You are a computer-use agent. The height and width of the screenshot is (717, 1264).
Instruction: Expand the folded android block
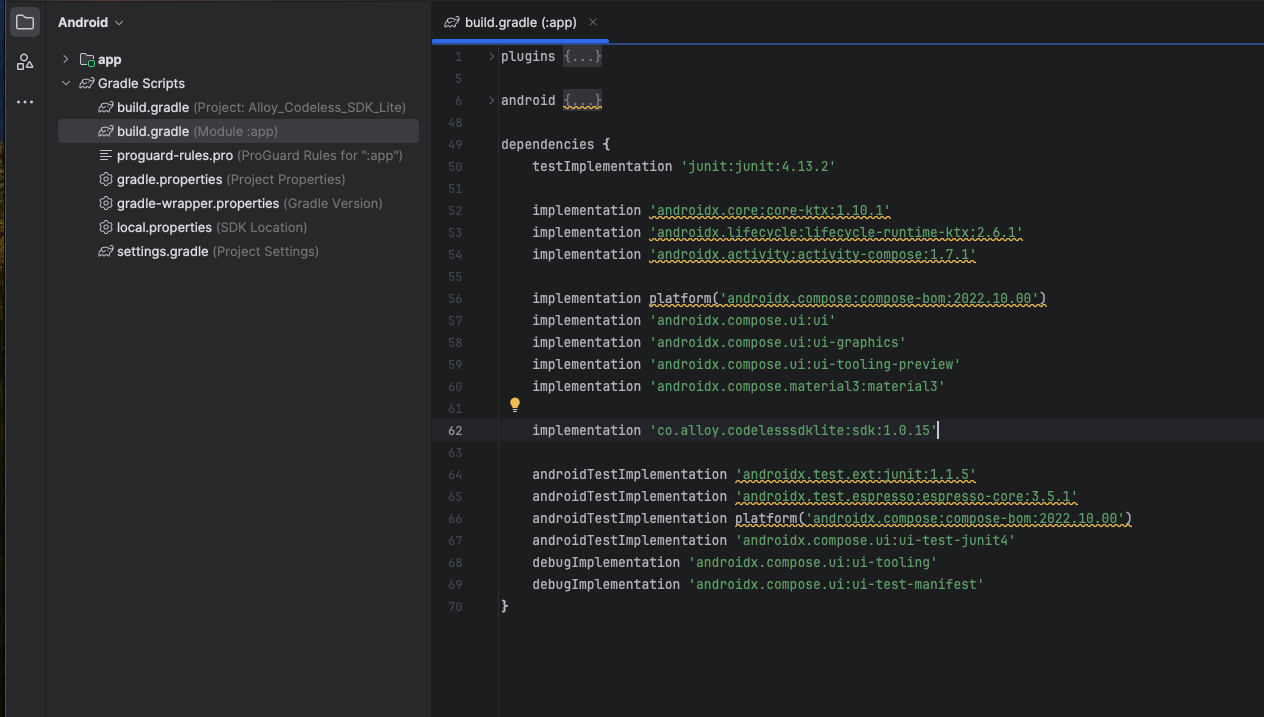click(x=491, y=101)
